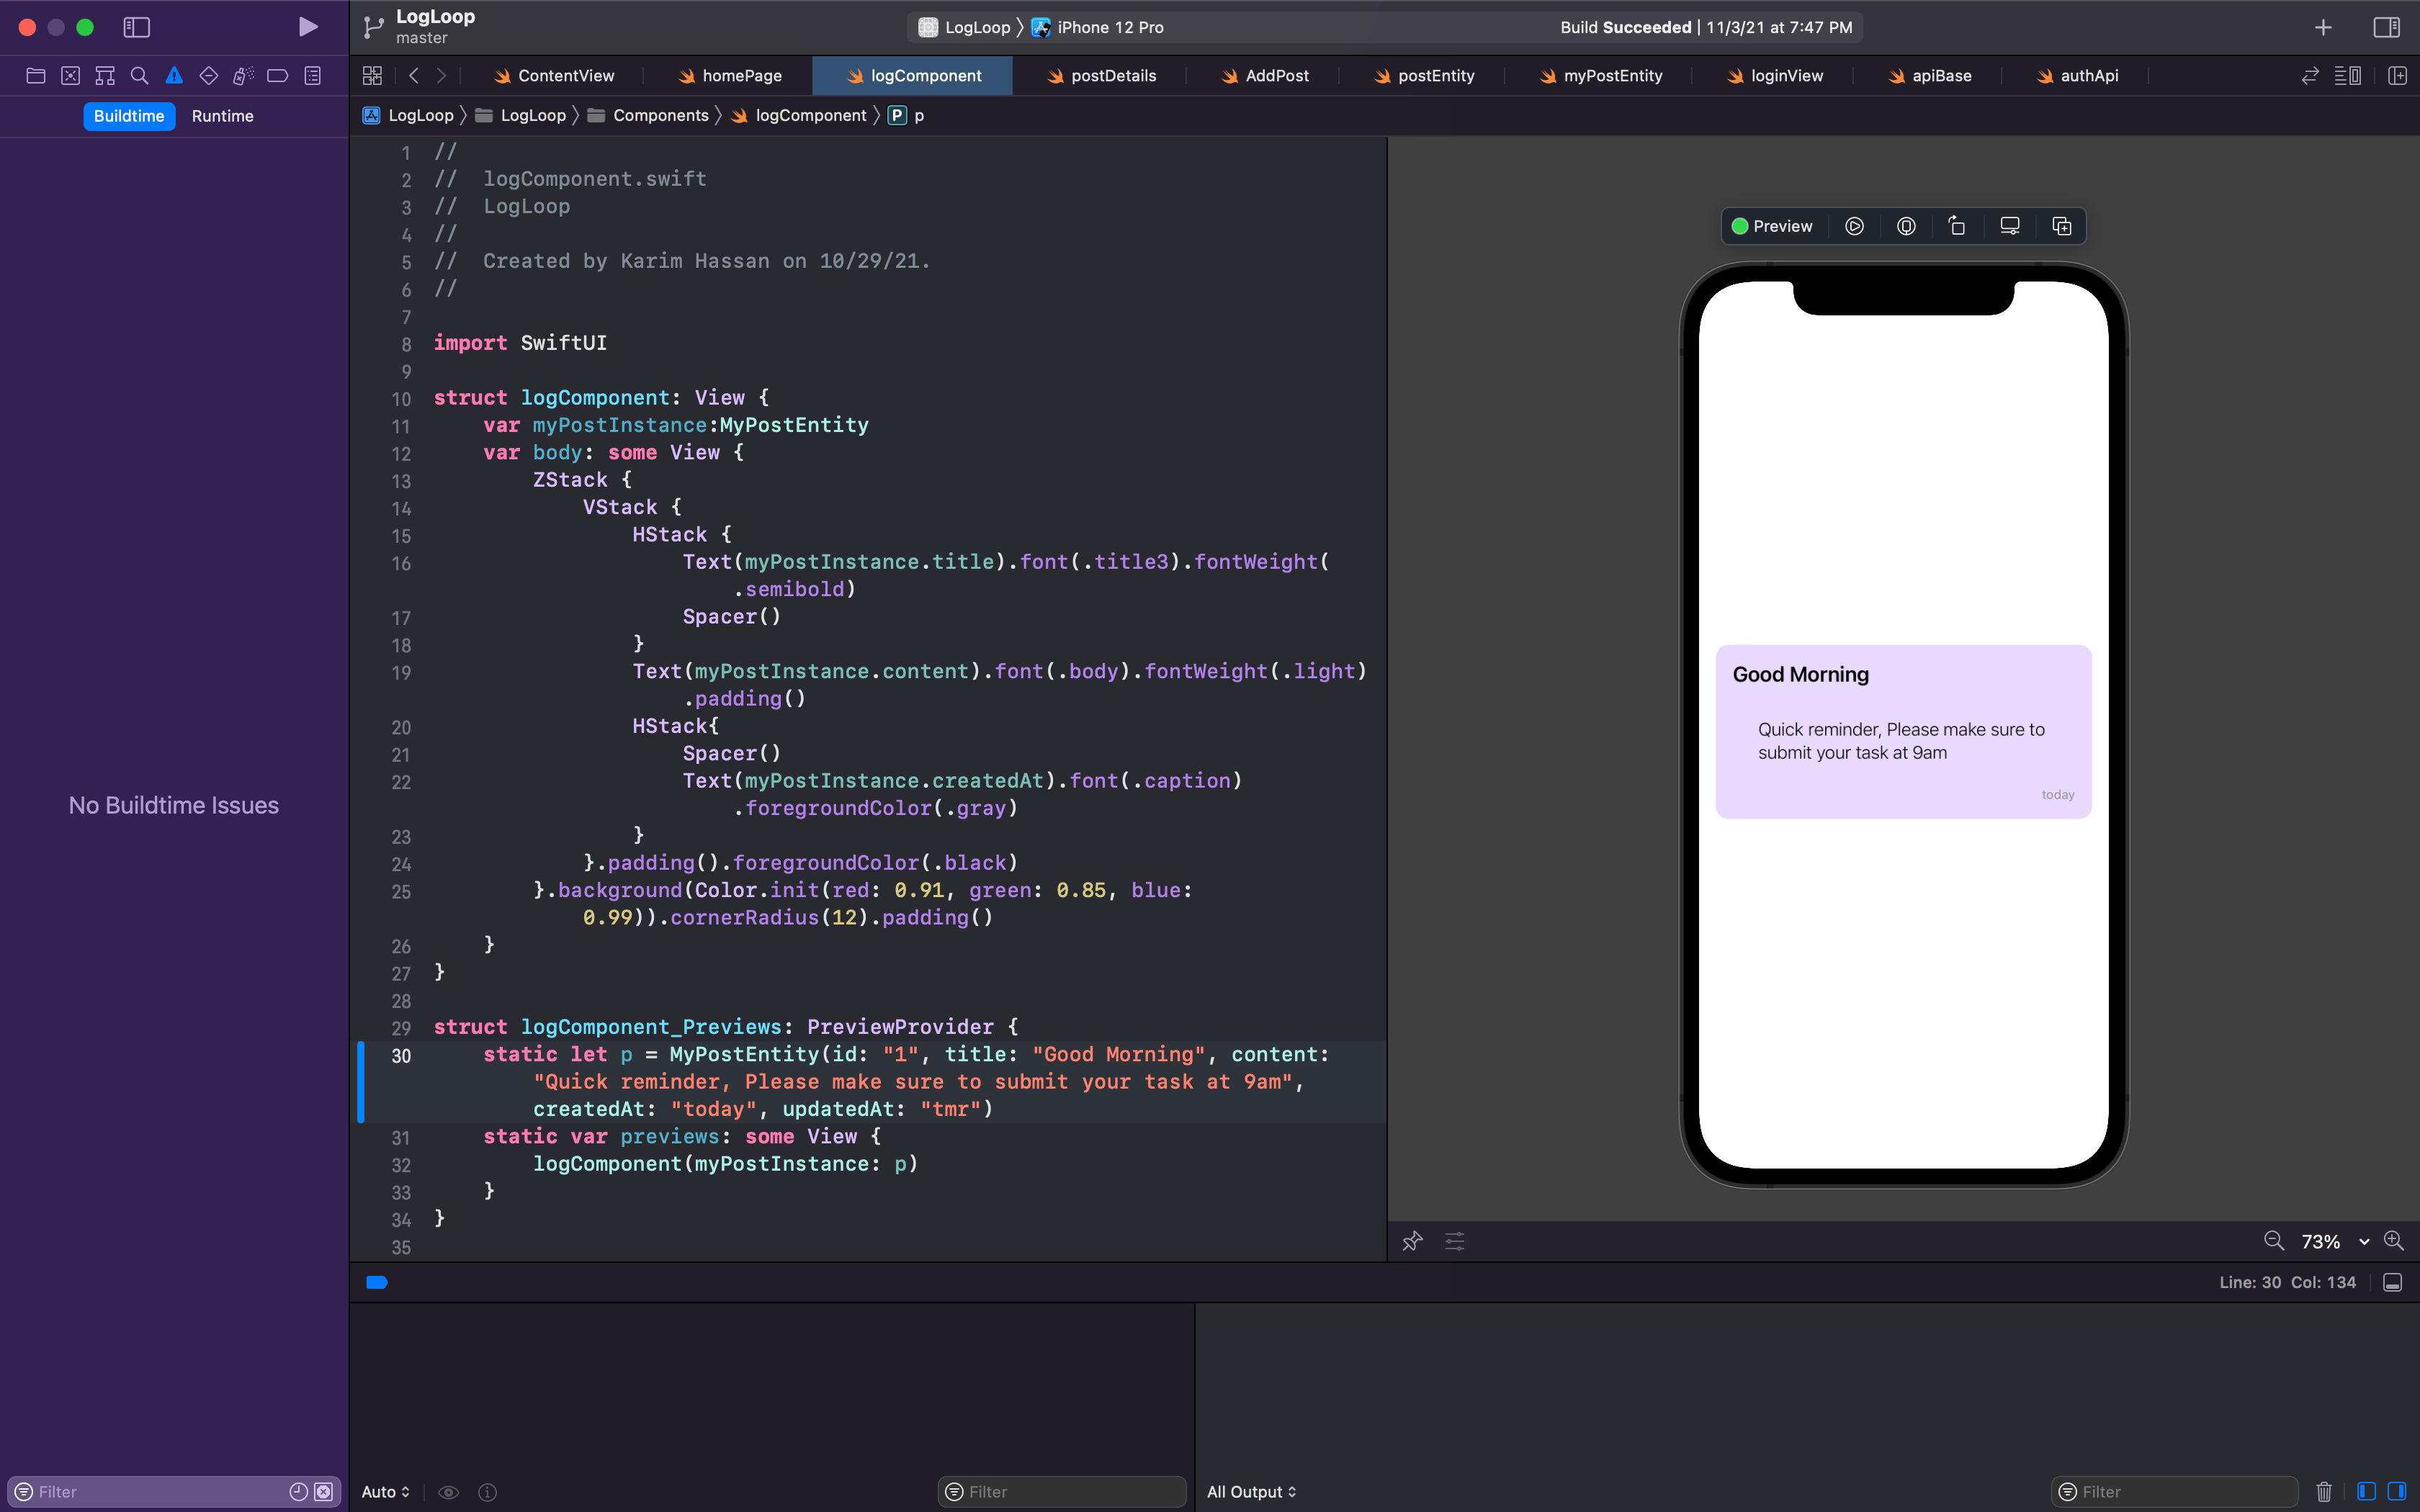Go forward in editor history
The width and height of the screenshot is (2420, 1512).
[441, 76]
